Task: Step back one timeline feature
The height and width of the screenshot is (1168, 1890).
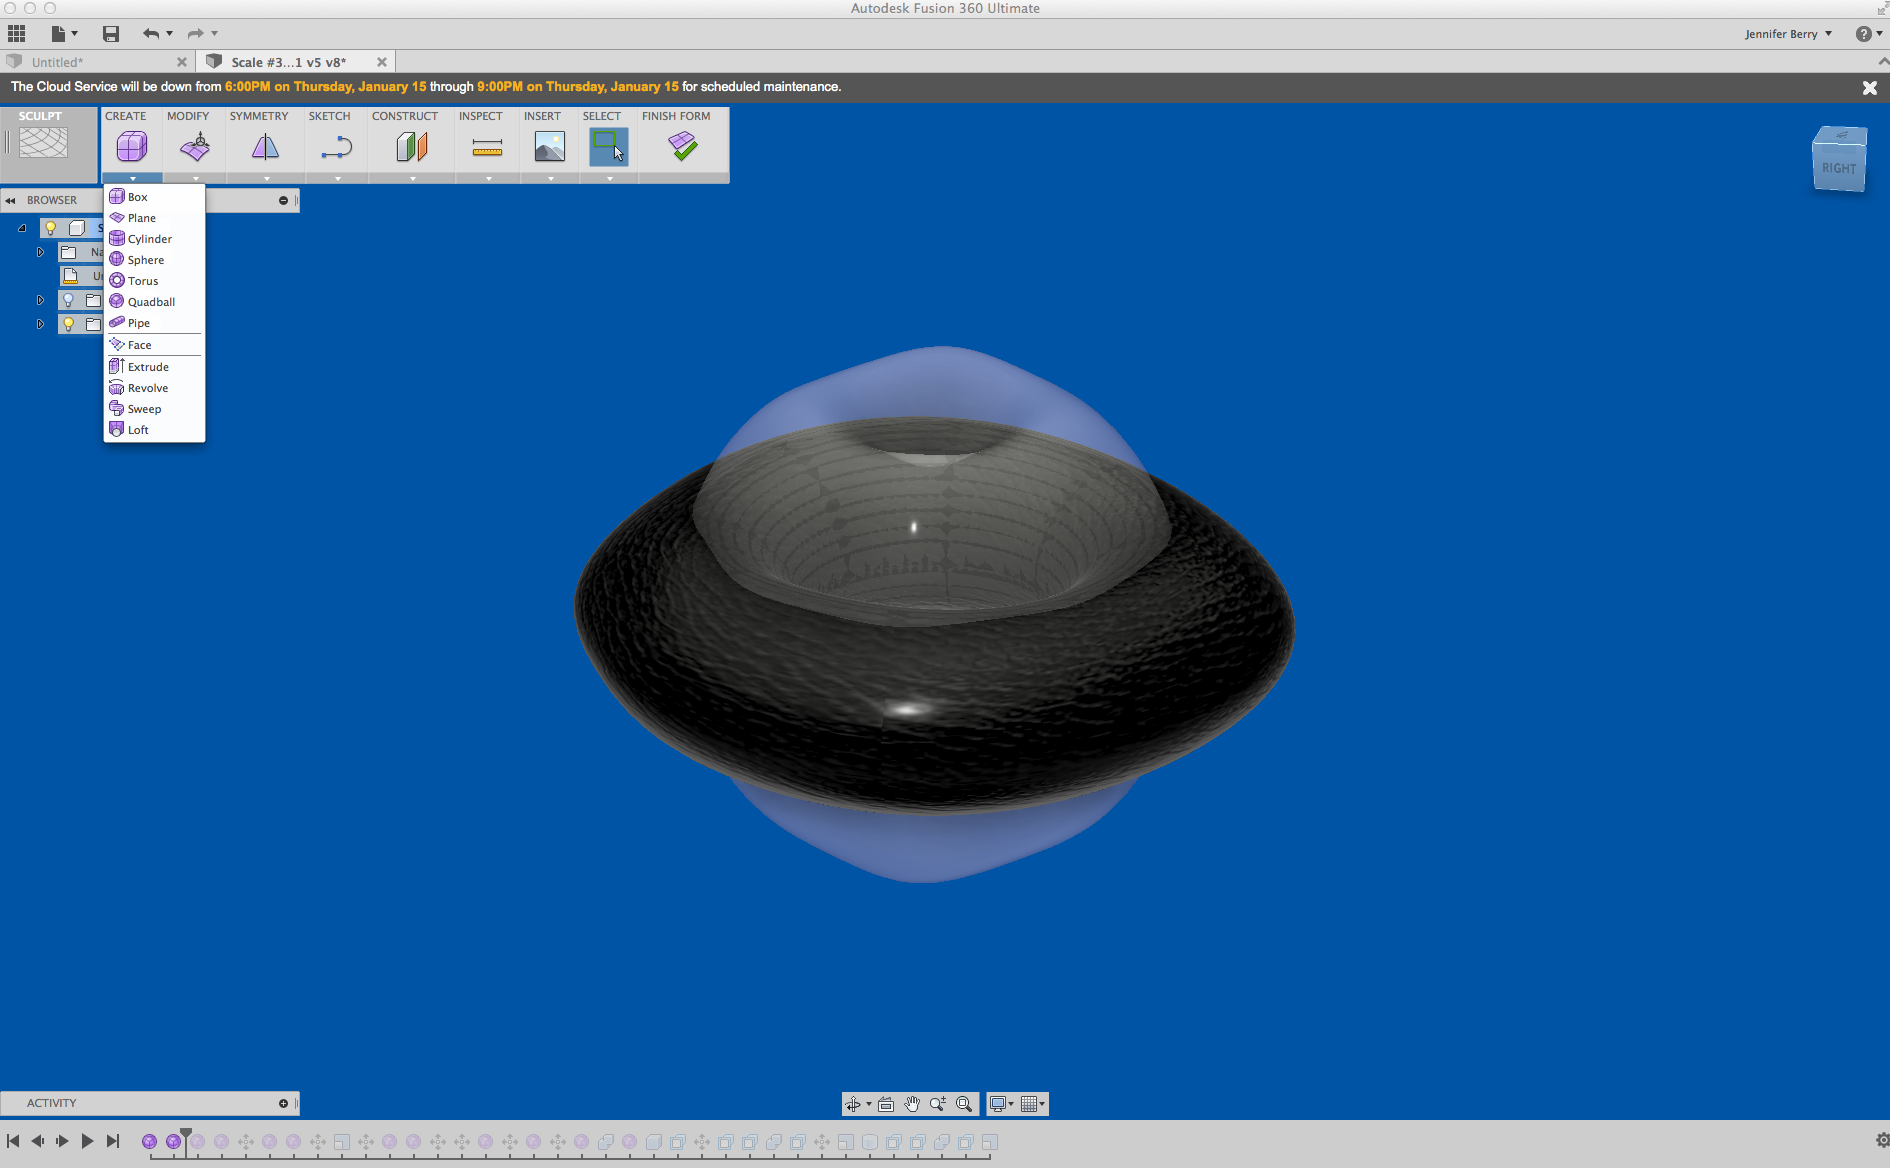Action: (38, 1140)
